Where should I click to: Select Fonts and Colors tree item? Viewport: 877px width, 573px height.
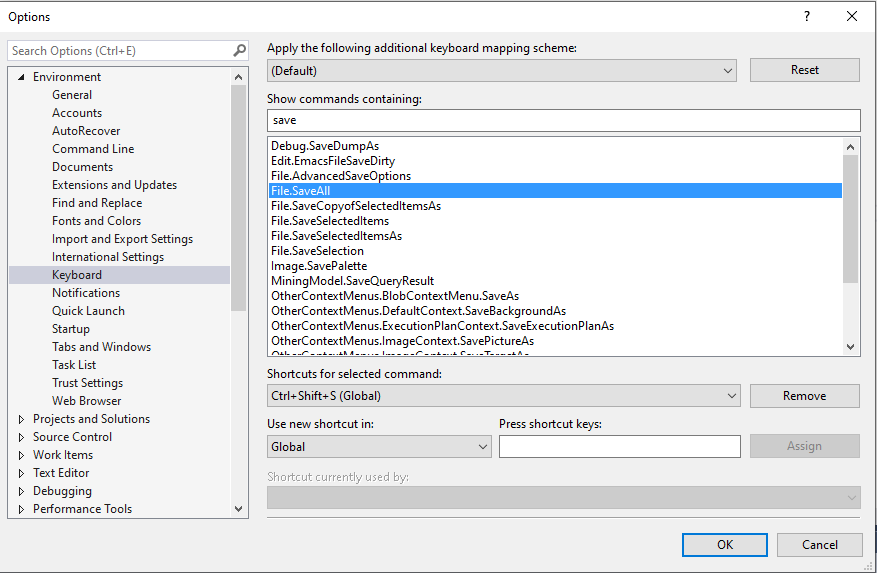click(x=97, y=220)
